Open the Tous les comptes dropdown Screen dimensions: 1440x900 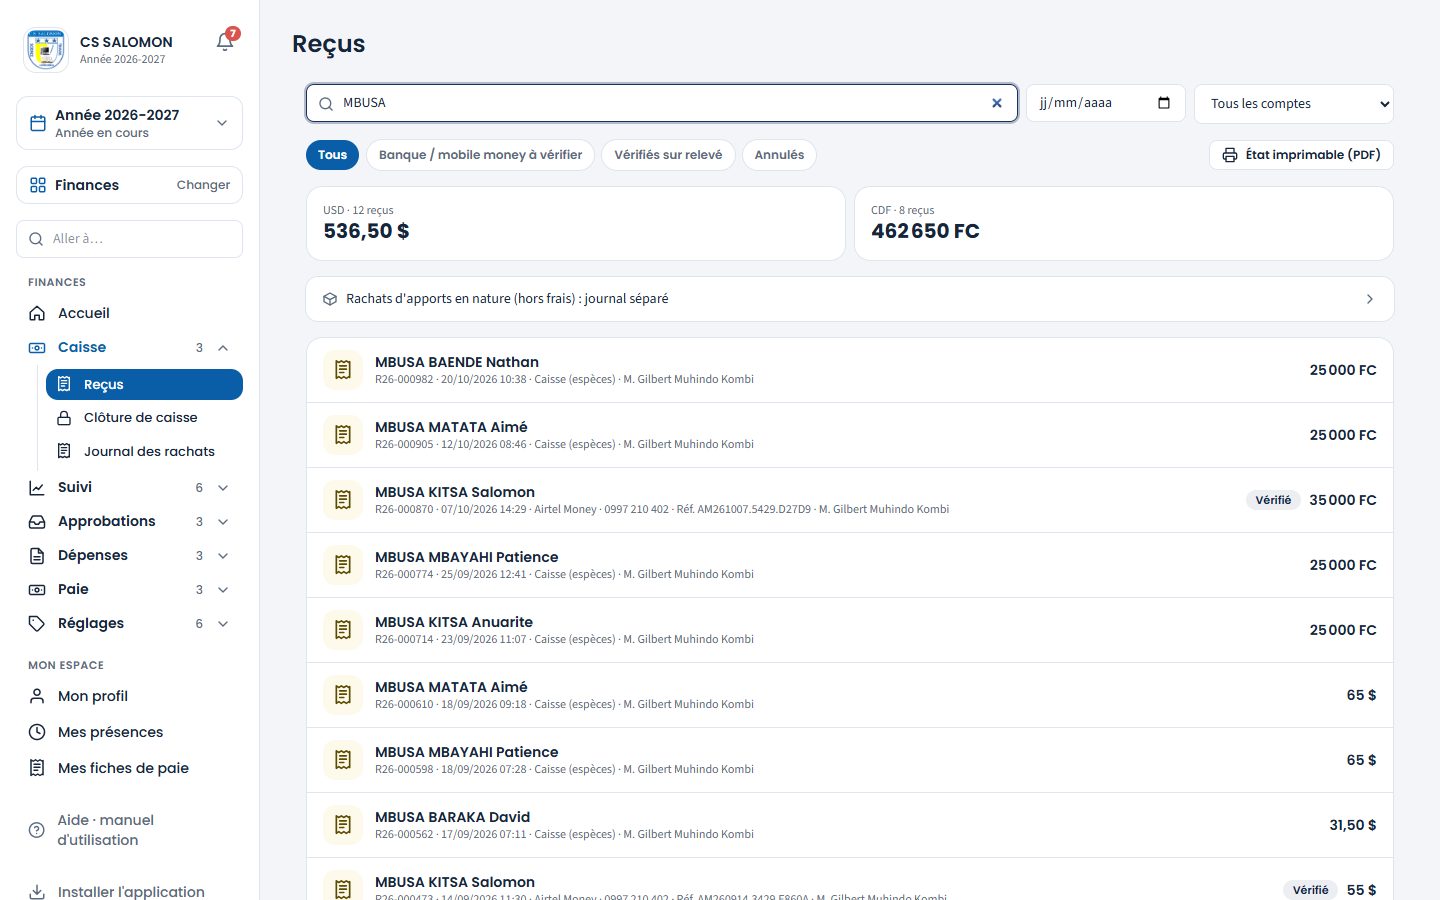point(1294,104)
